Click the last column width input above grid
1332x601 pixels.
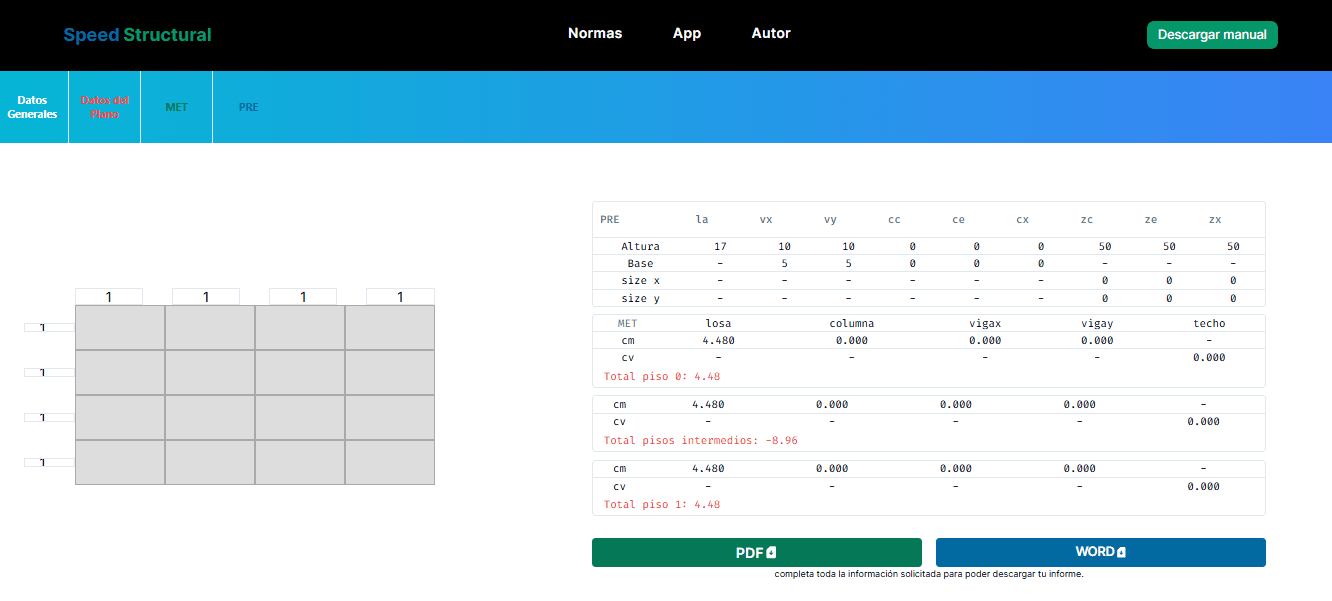(x=400, y=297)
